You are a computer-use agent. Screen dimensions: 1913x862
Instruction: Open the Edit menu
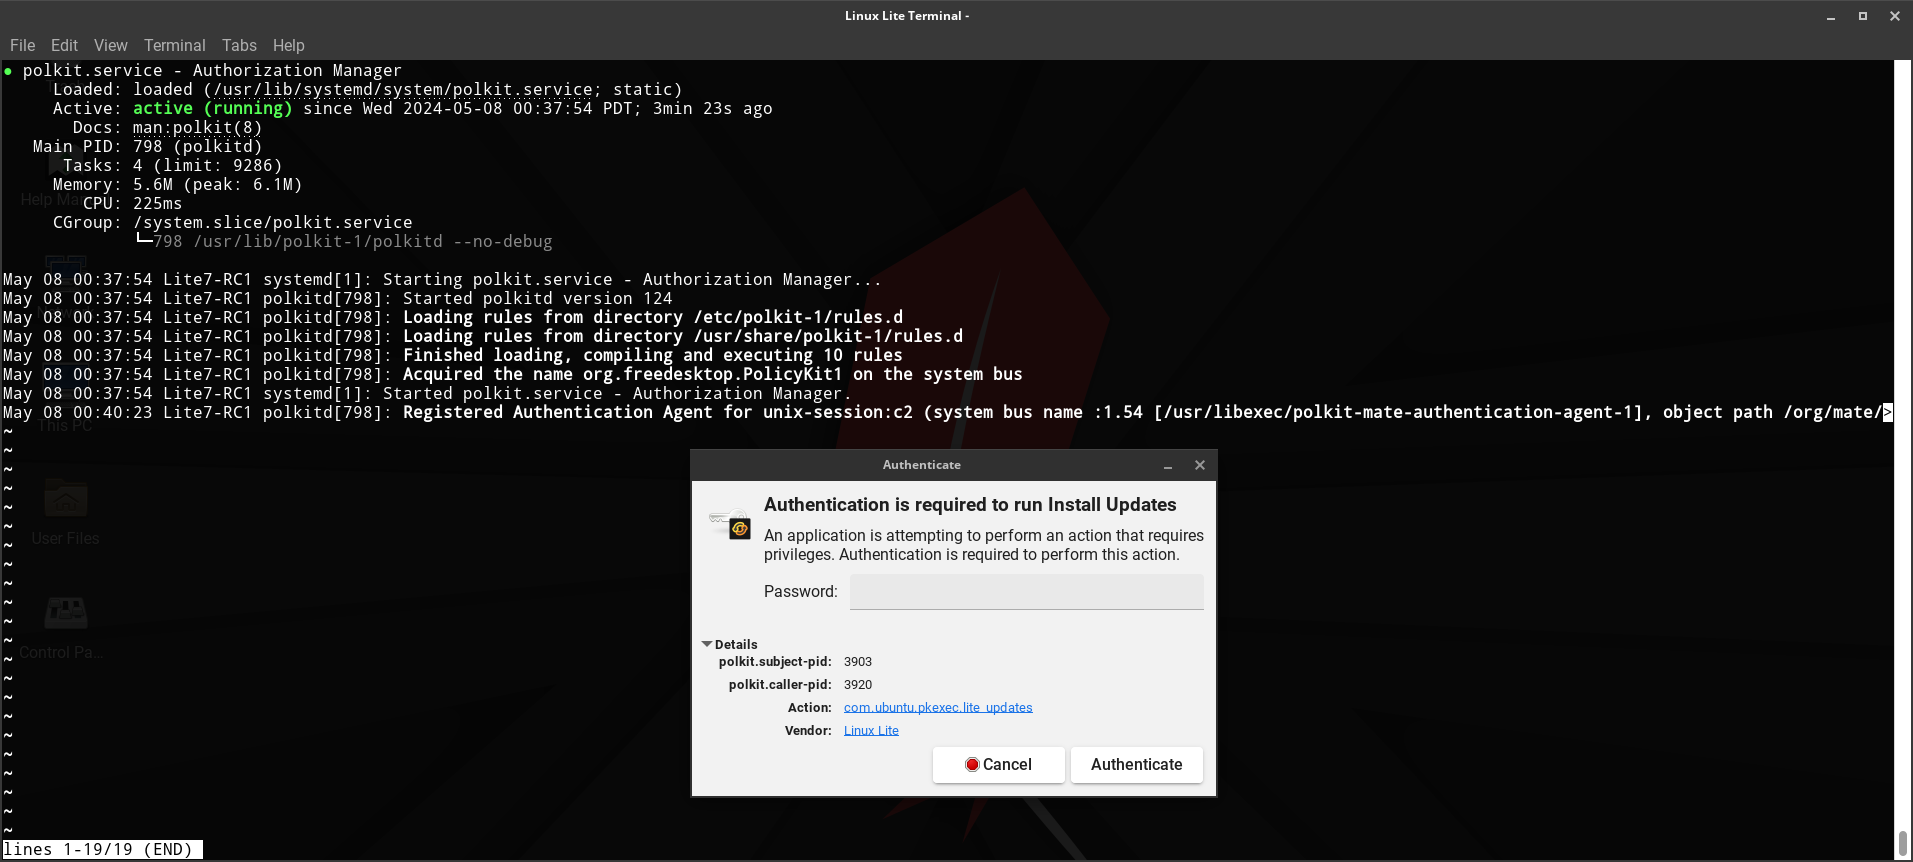[64, 45]
